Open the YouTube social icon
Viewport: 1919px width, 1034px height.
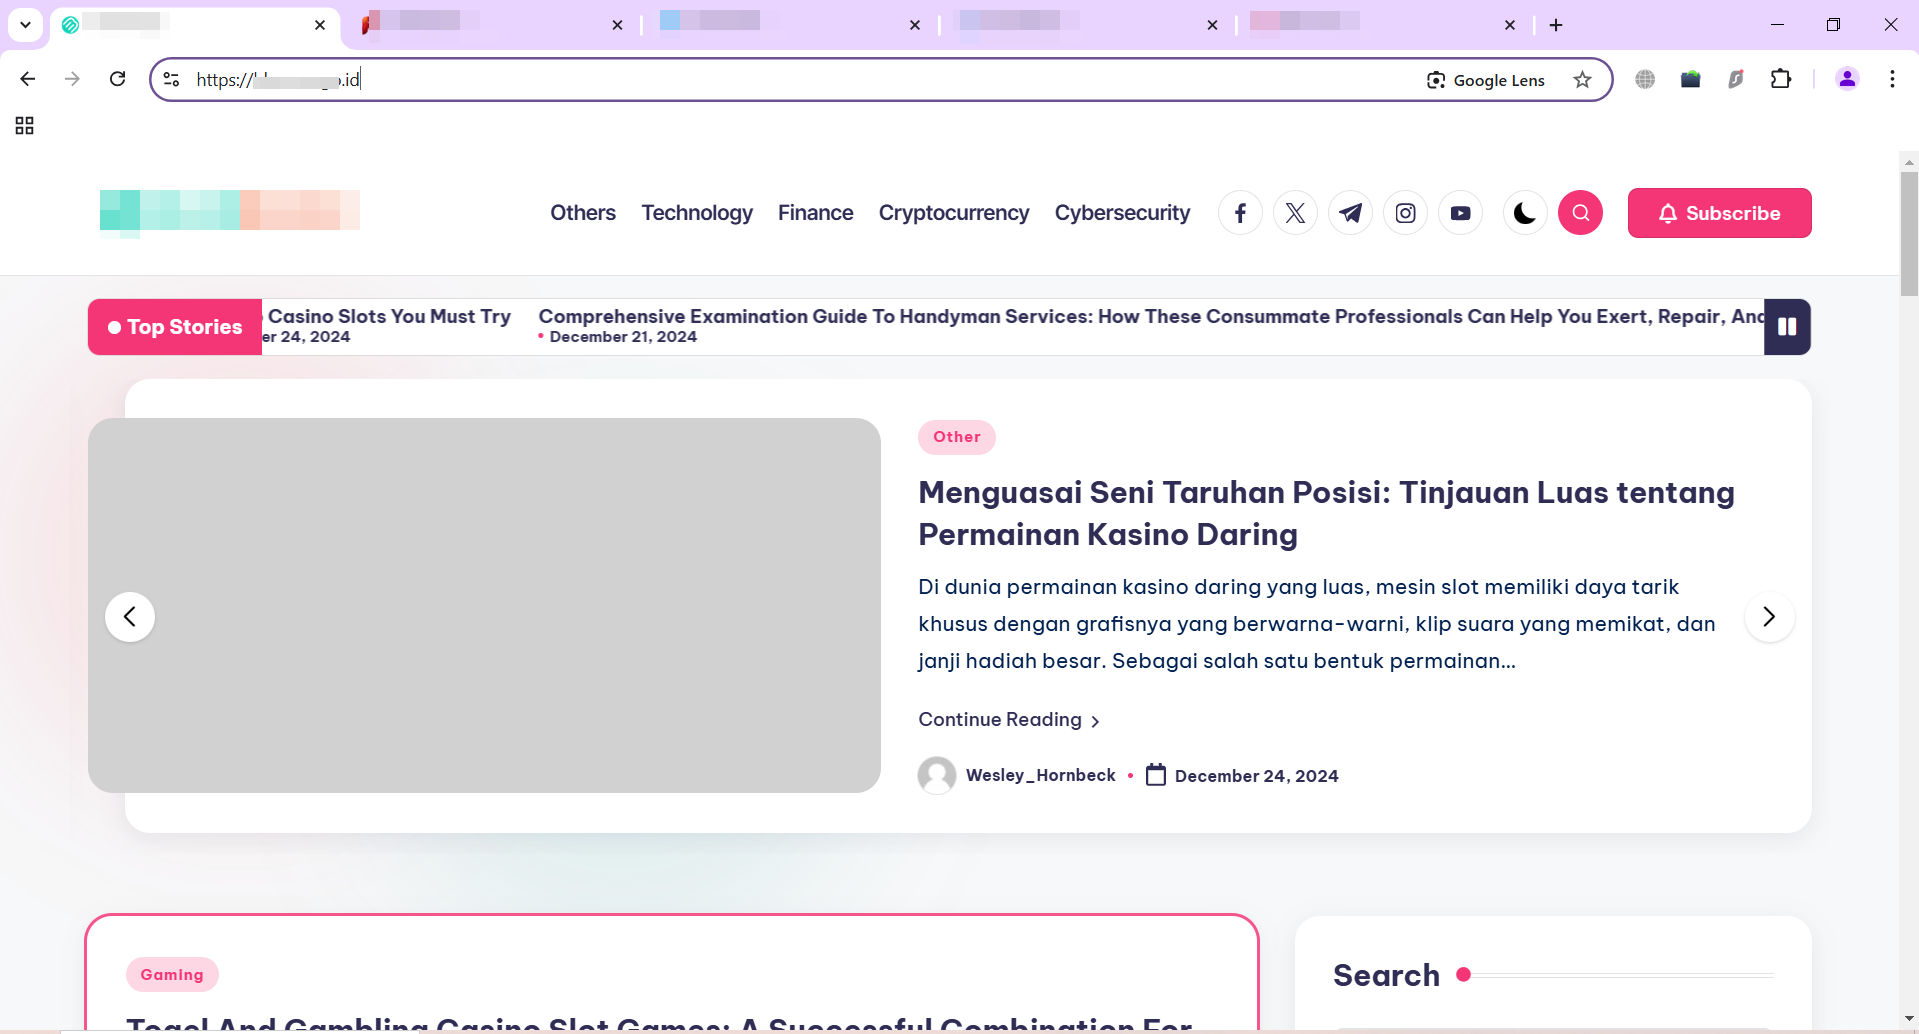point(1460,213)
